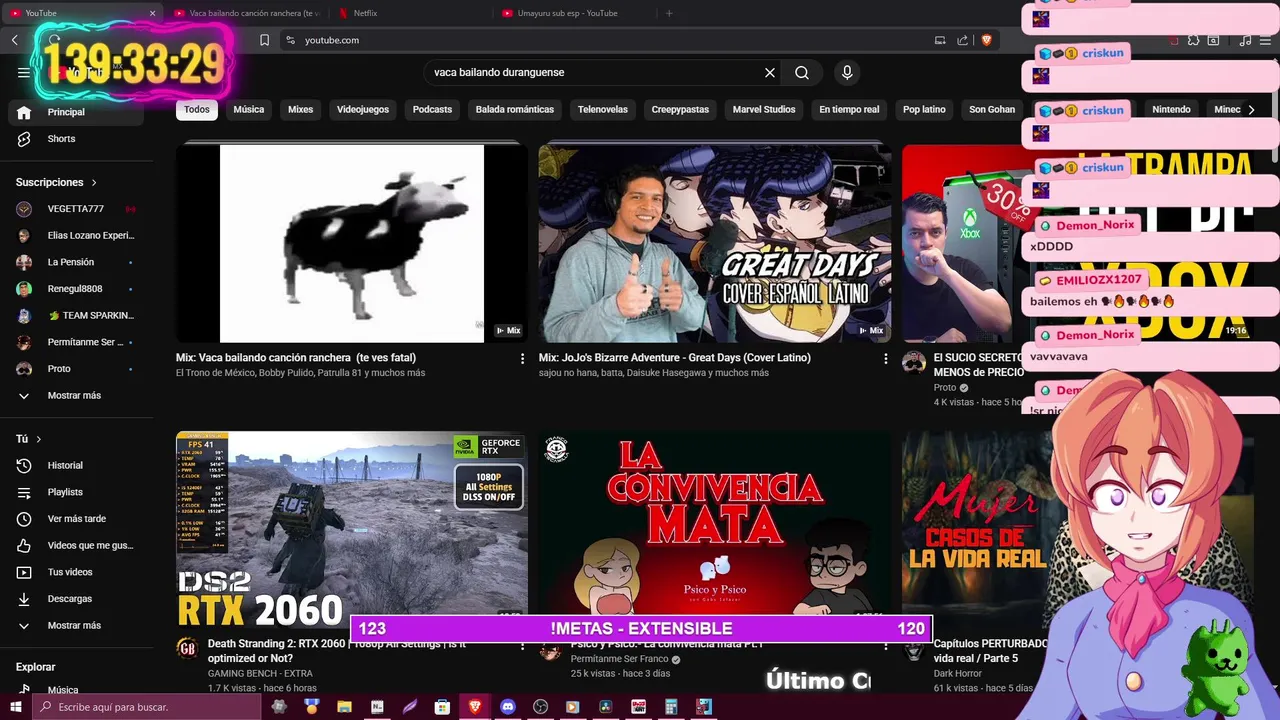
Task: Expand Mostrar más under subscriptions
Action: coord(76,395)
